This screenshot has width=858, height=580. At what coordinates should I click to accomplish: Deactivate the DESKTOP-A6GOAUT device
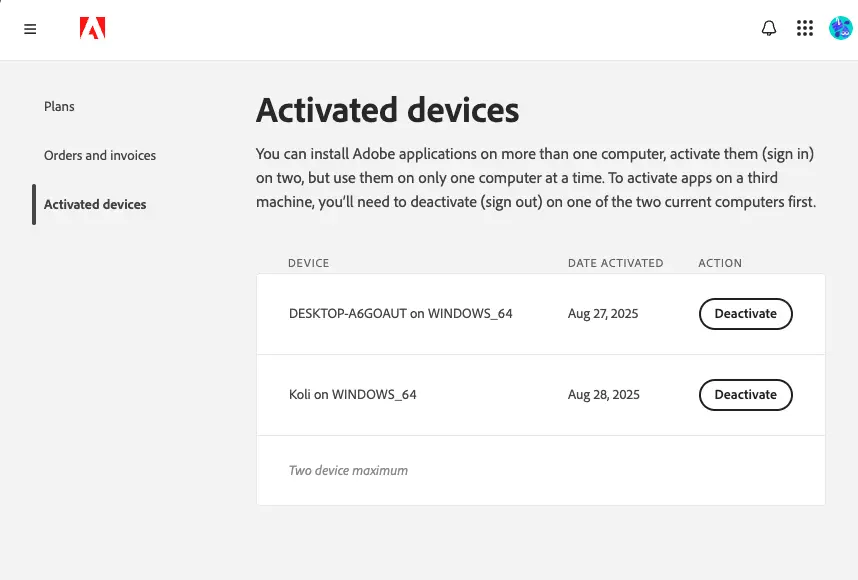745,314
